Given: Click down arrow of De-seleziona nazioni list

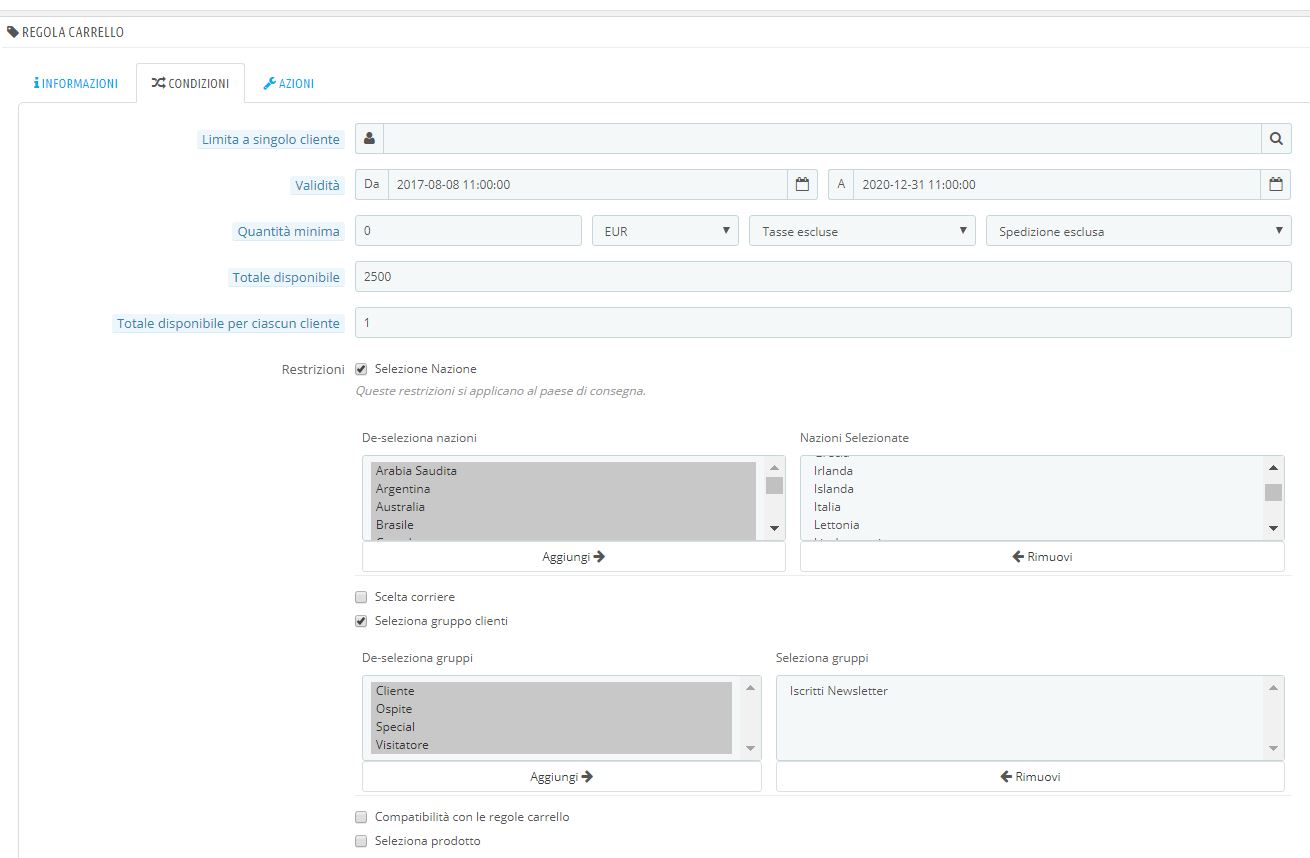Looking at the screenshot, I should point(774,528).
